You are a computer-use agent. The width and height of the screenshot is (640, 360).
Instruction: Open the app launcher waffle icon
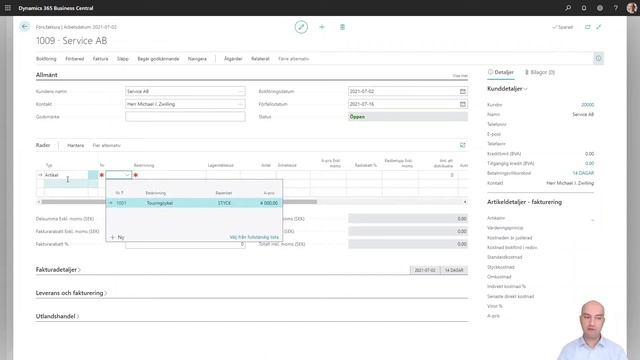pyautogui.click(x=8, y=8)
